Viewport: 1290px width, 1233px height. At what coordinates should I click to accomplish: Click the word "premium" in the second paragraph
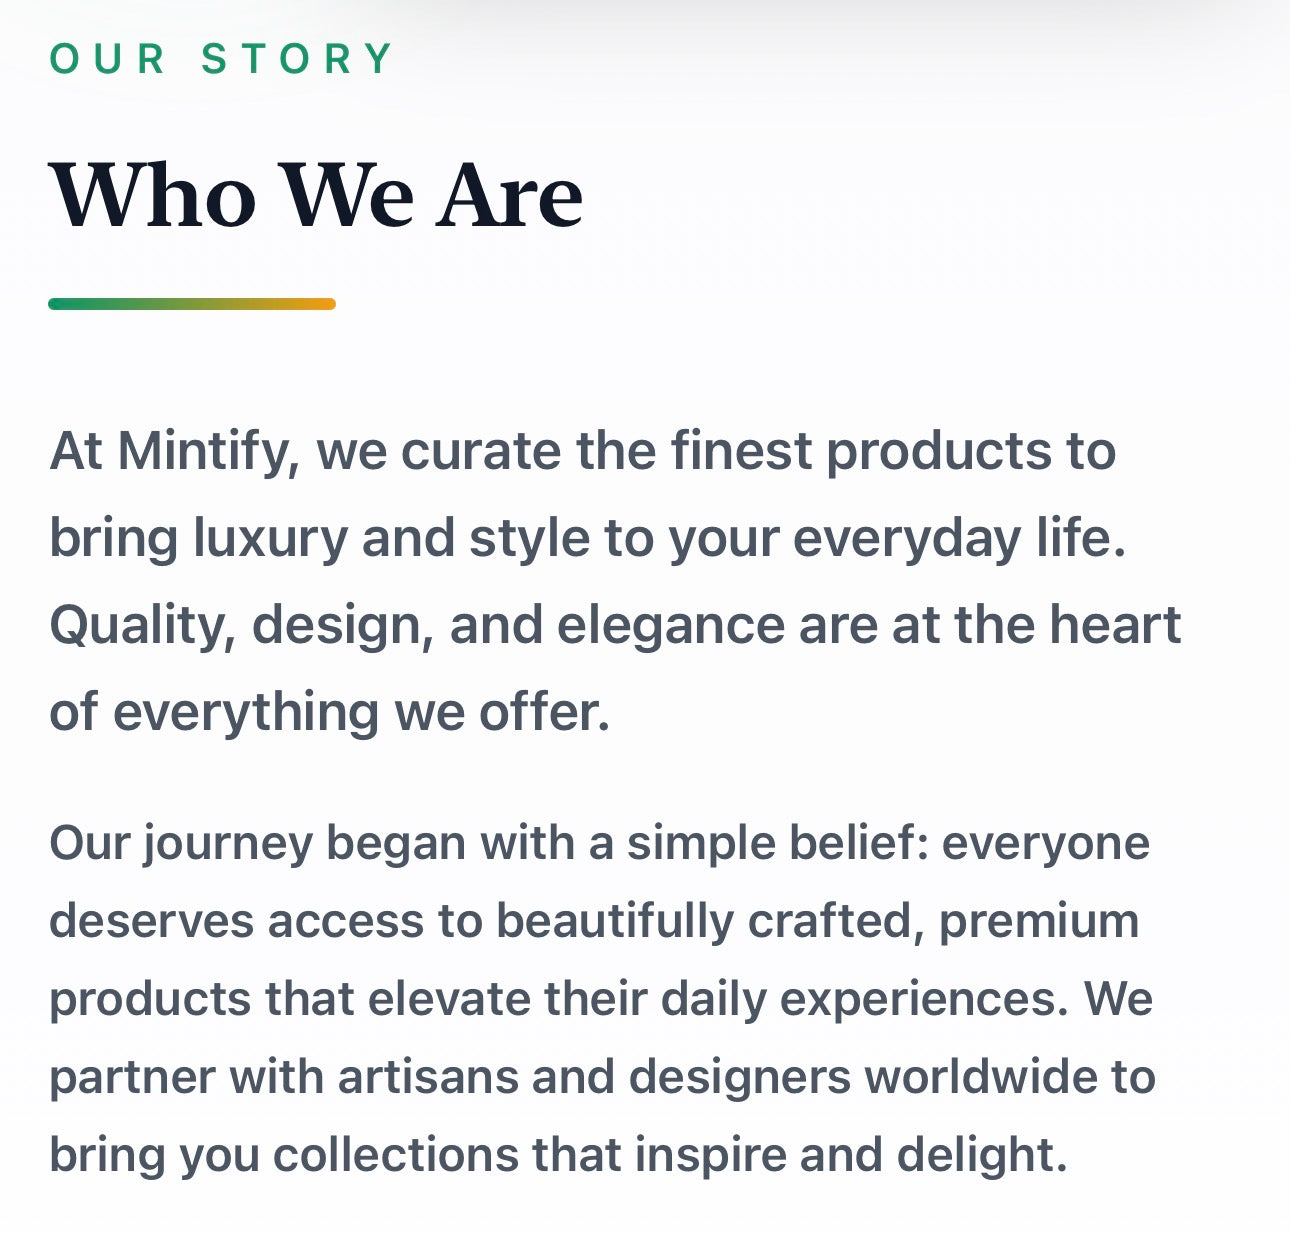[1039, 921]
